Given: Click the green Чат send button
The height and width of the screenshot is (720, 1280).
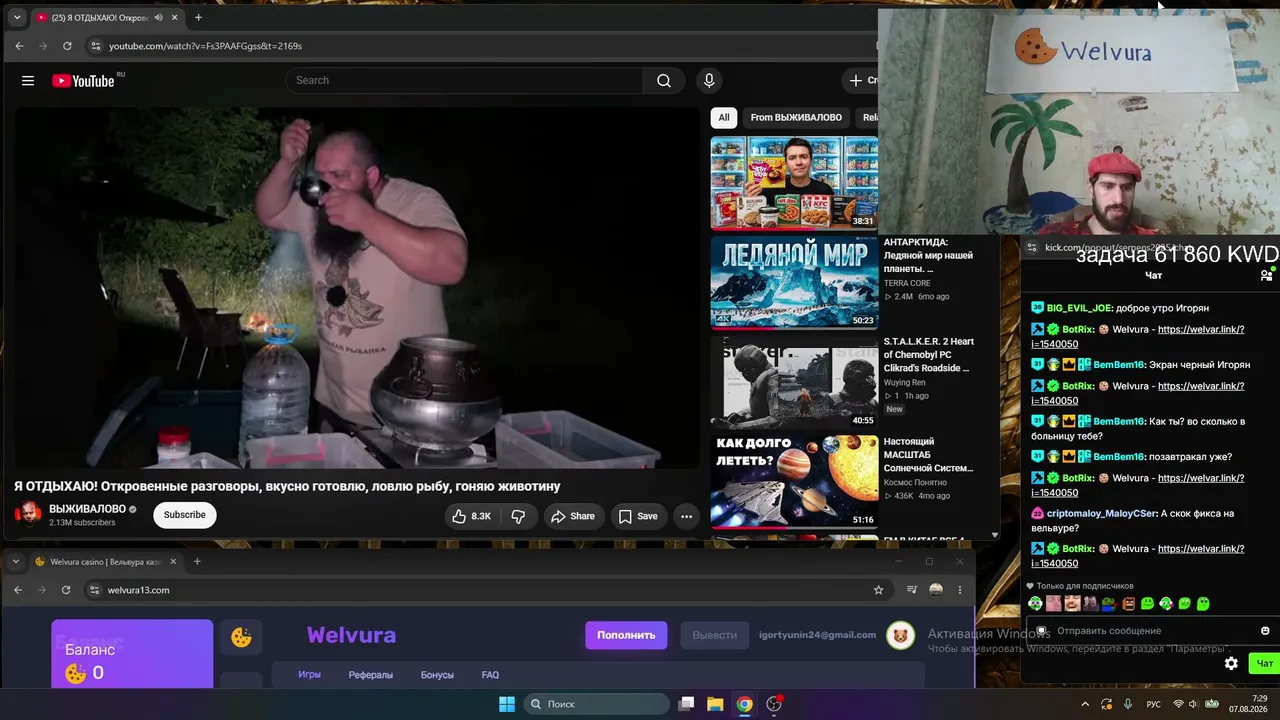Looking at the screenshot, I should (1264, 663).
